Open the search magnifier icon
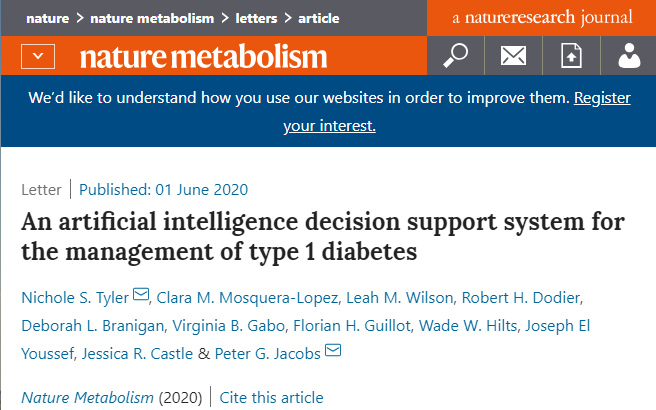The height and width of the screenshot is (410, 656). click(x=456, y=56)
